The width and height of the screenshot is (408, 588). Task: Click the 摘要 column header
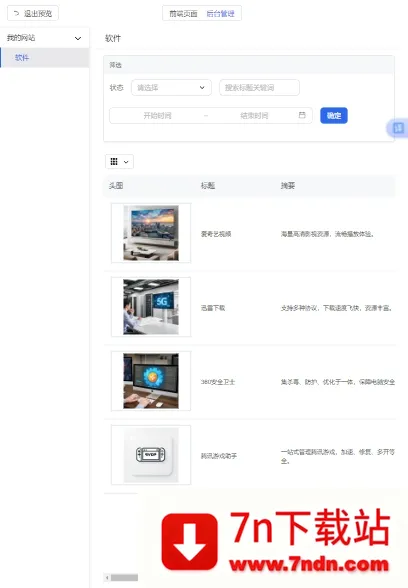click(288, 186)
